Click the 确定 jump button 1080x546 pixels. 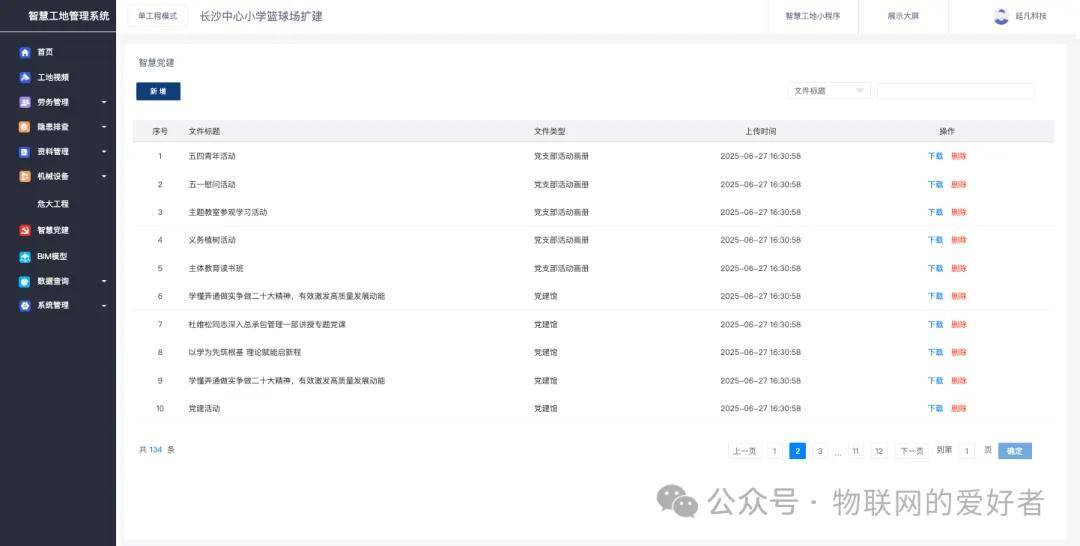1015,451
